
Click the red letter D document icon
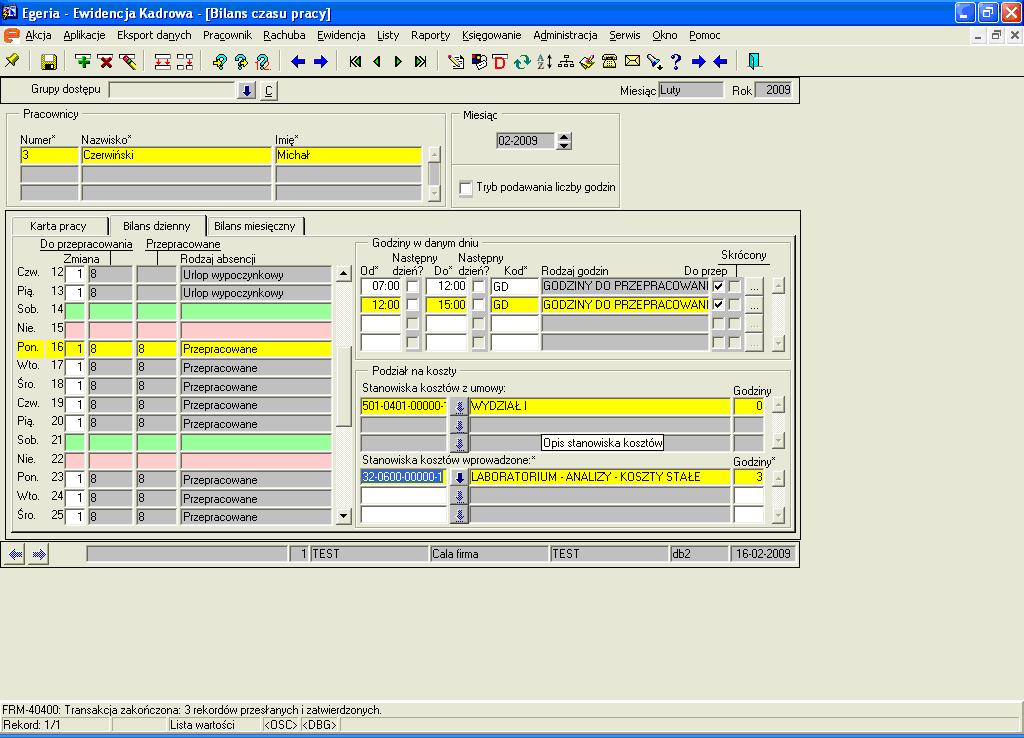(500, 62)
